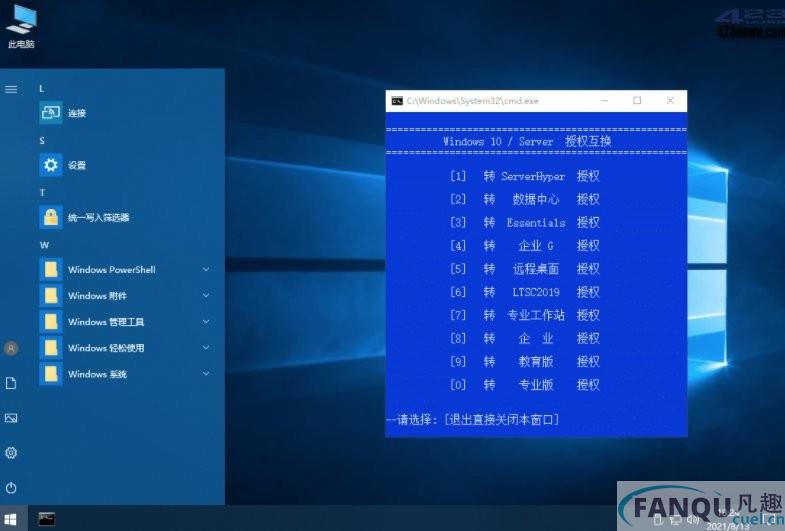Click the Windows 10 / Server 授权互换 heading

527,141
